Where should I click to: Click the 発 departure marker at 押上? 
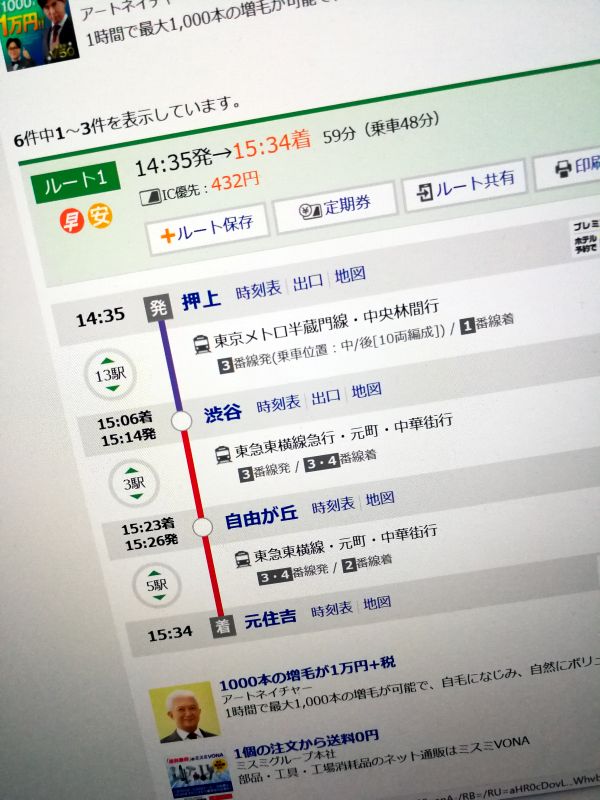point(158,308)
